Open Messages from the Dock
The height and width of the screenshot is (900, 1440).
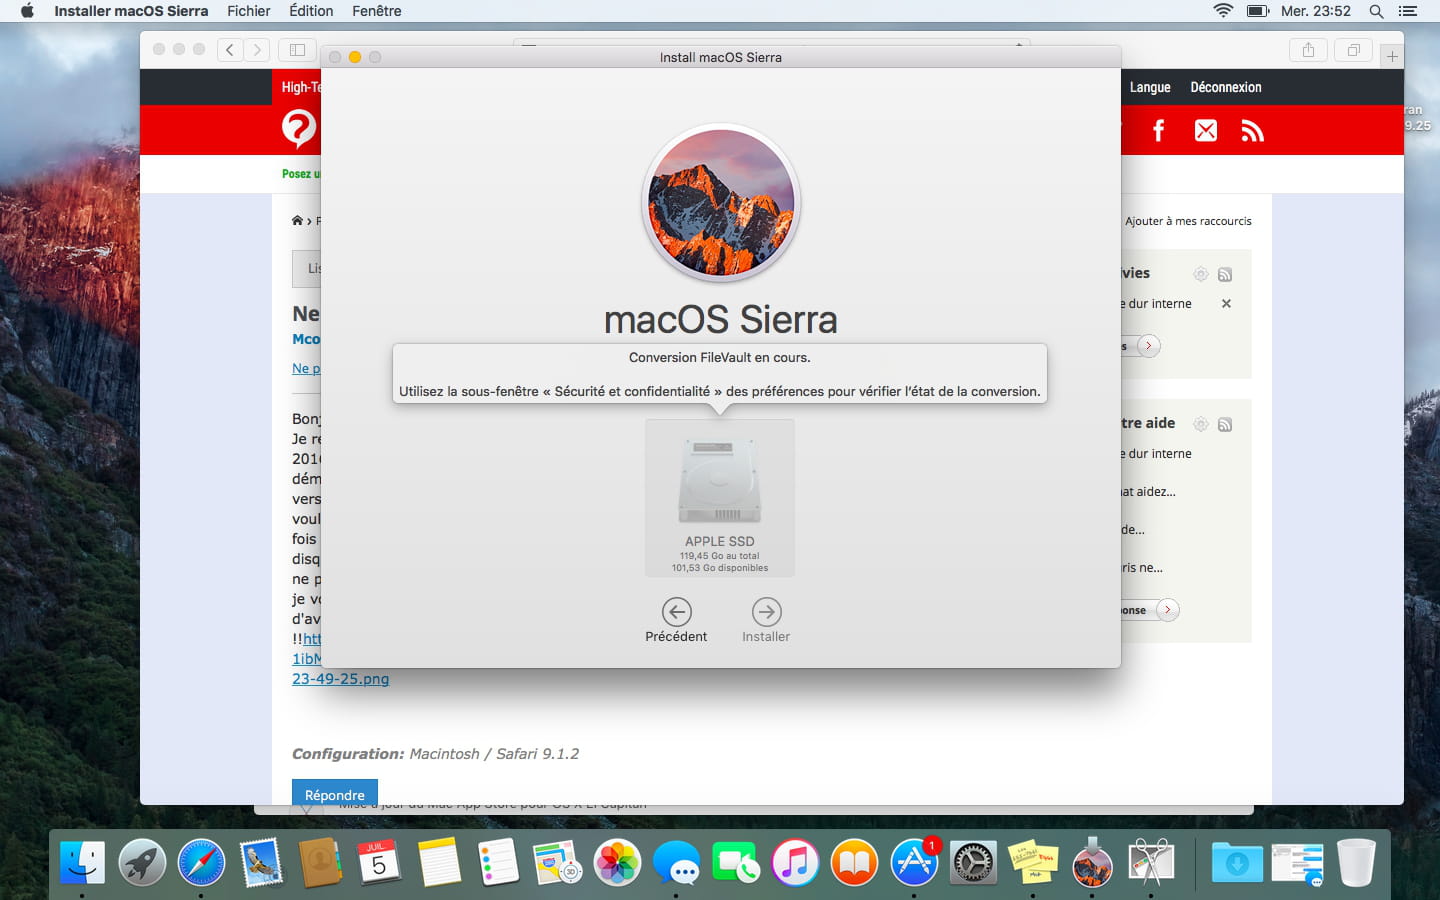[677, 862]
